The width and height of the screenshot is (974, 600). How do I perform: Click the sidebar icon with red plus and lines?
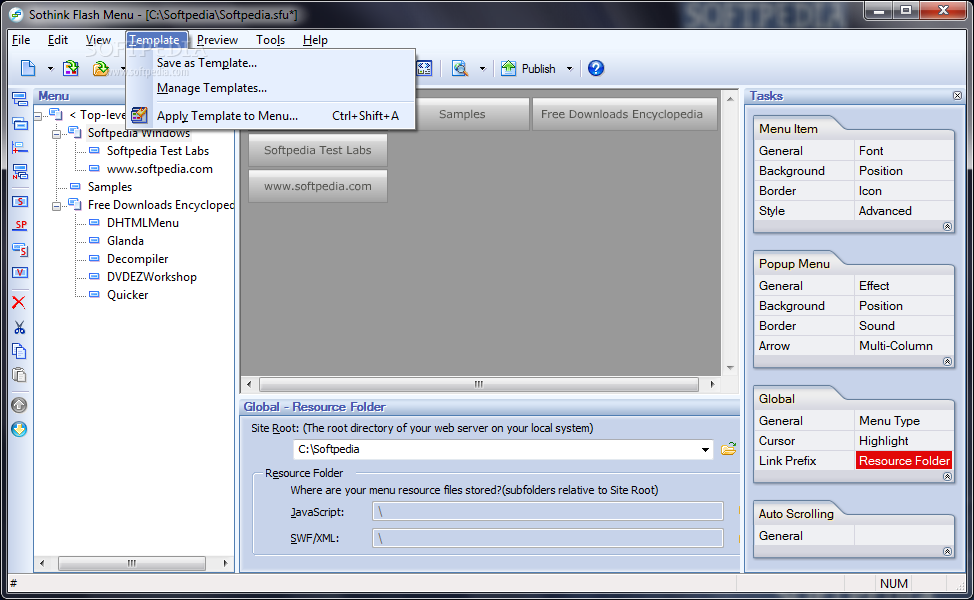coord(20,147)
